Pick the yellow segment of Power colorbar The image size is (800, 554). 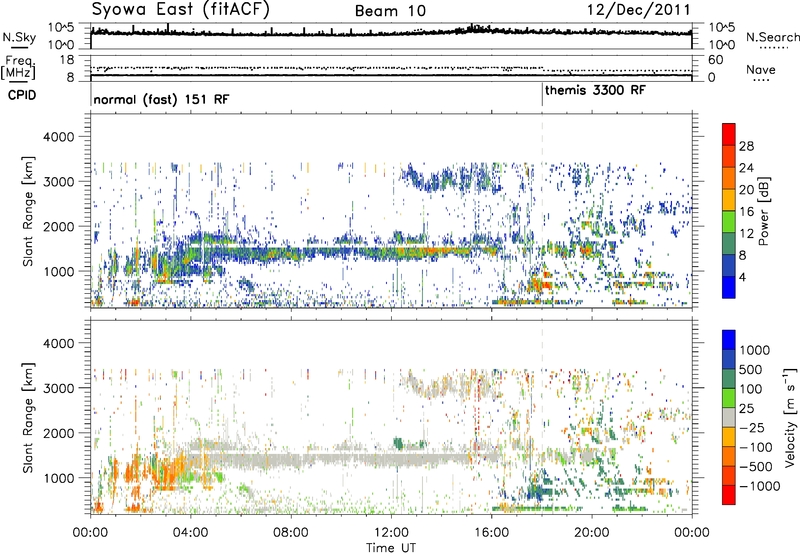[x=729, y=200]
